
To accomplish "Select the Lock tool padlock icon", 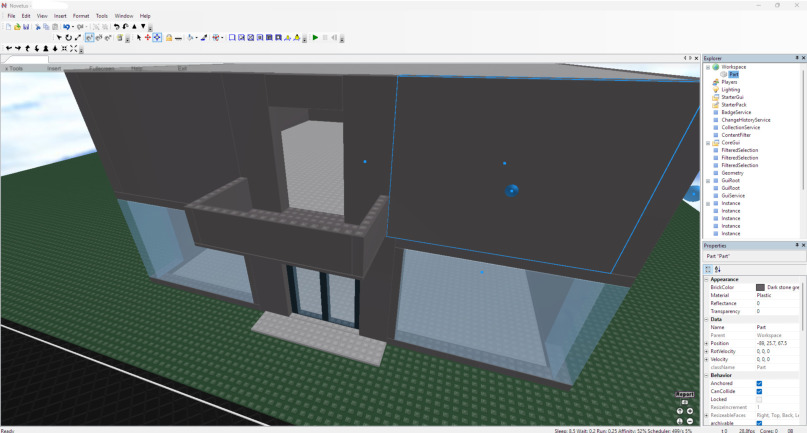I will pos(168,38).
